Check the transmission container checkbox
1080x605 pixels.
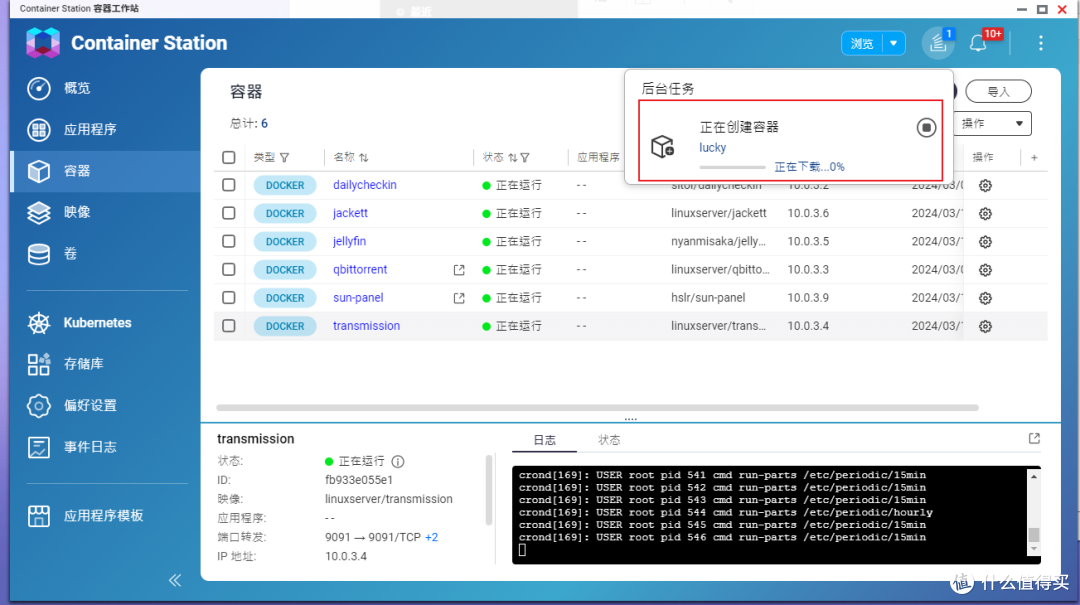(229, 326)
